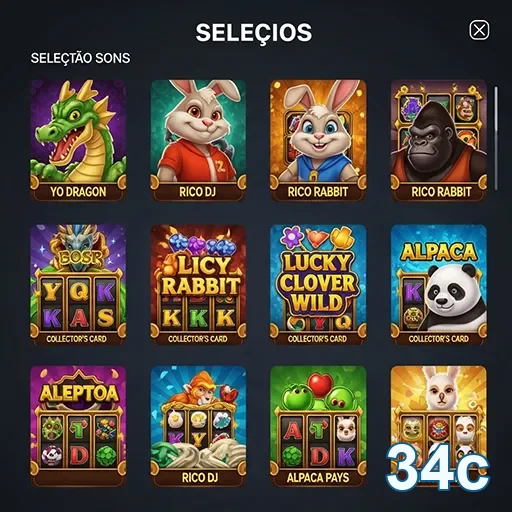Select the white llama yellow slot card
Screen dimensions: 512x512
(x=439, y=426)
